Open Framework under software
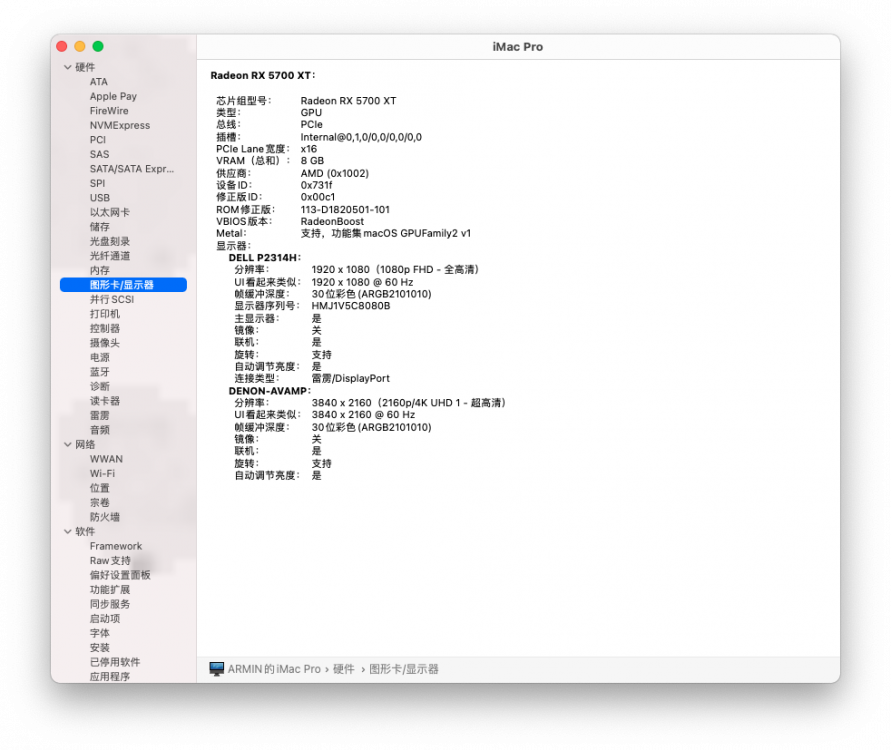This screenshot has height=750, width=891. (x=116, y=546)
